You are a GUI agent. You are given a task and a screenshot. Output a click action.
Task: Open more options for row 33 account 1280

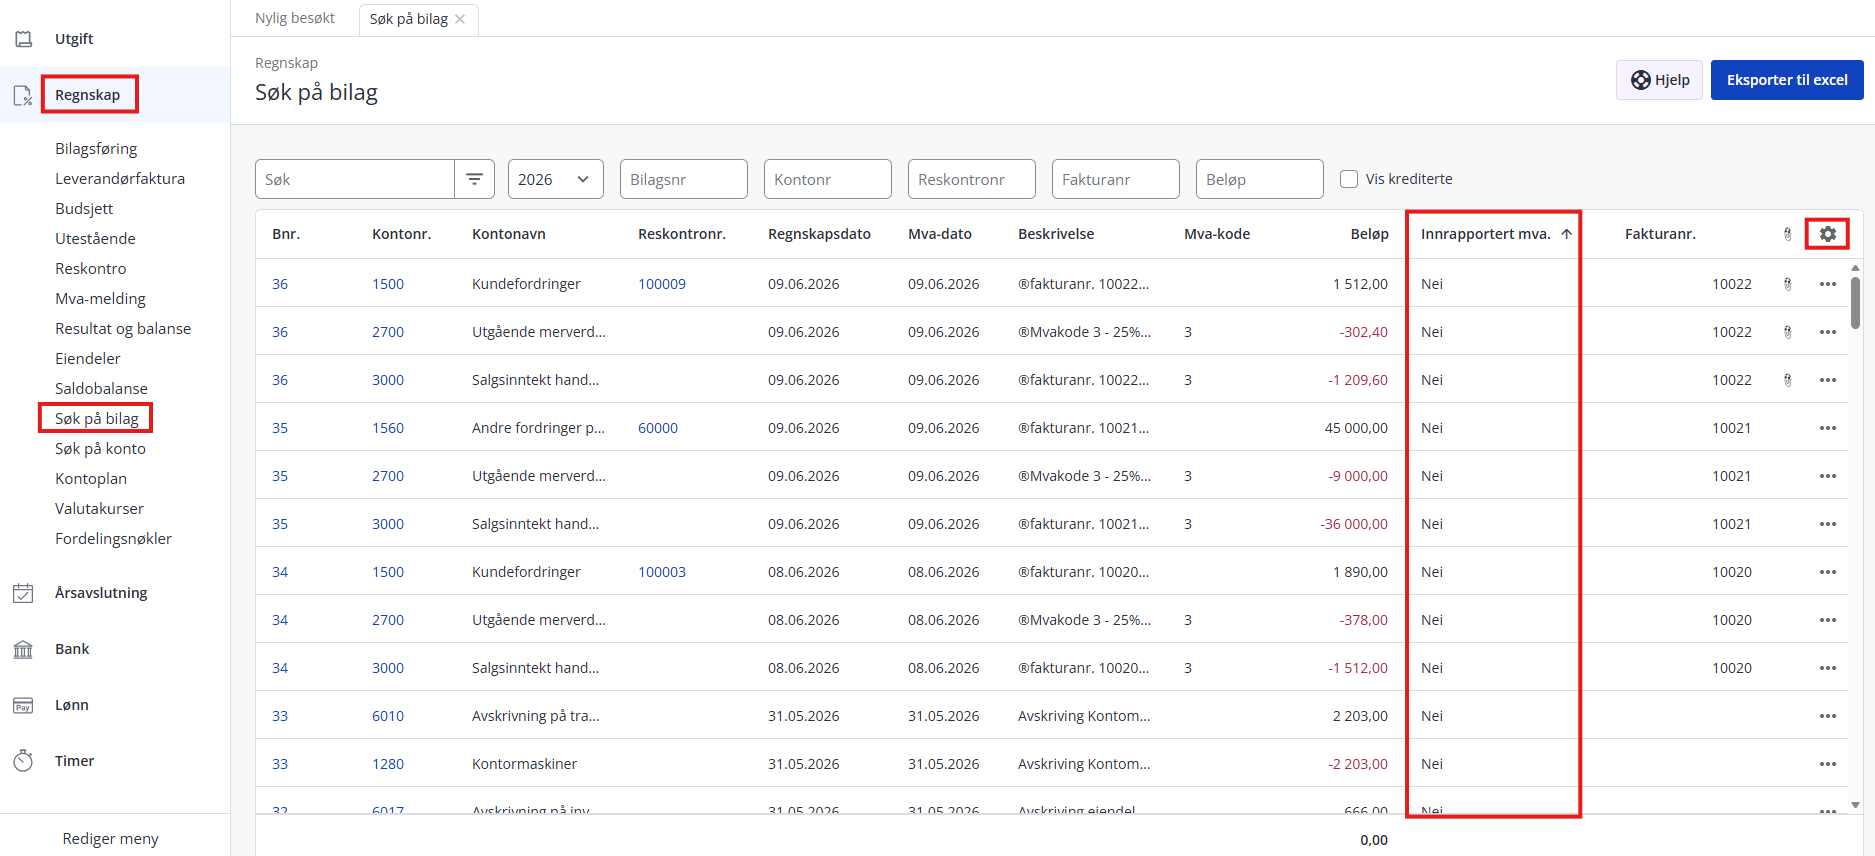pos(1828,764)
